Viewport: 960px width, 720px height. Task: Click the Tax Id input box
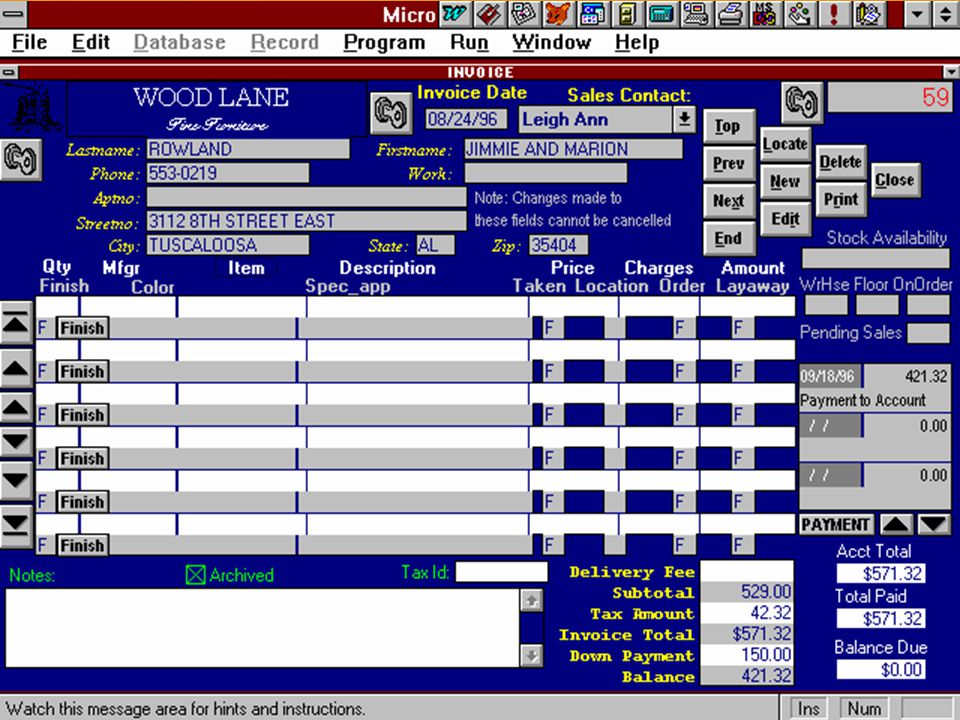pyautogui.click(x=501, y=572)
